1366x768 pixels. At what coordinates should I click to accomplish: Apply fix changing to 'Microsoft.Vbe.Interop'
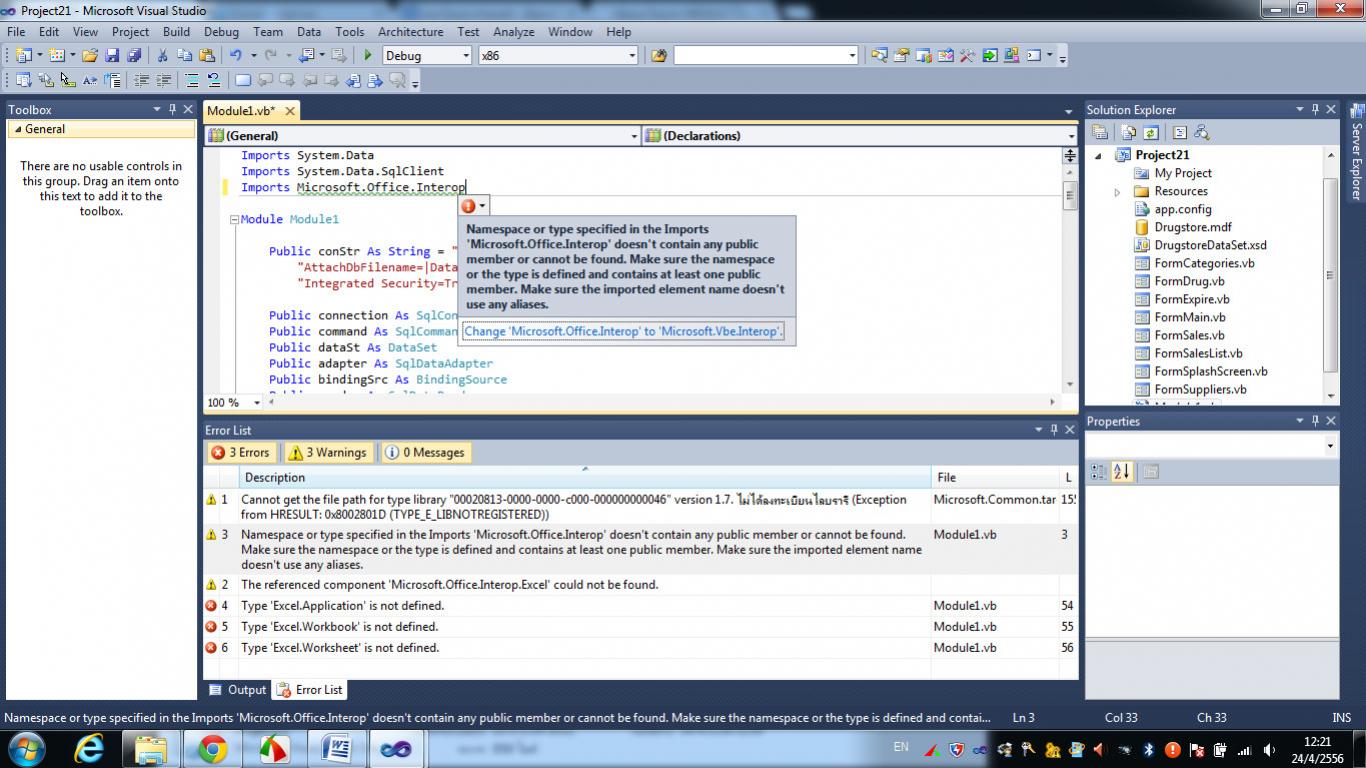click(623, 331)
